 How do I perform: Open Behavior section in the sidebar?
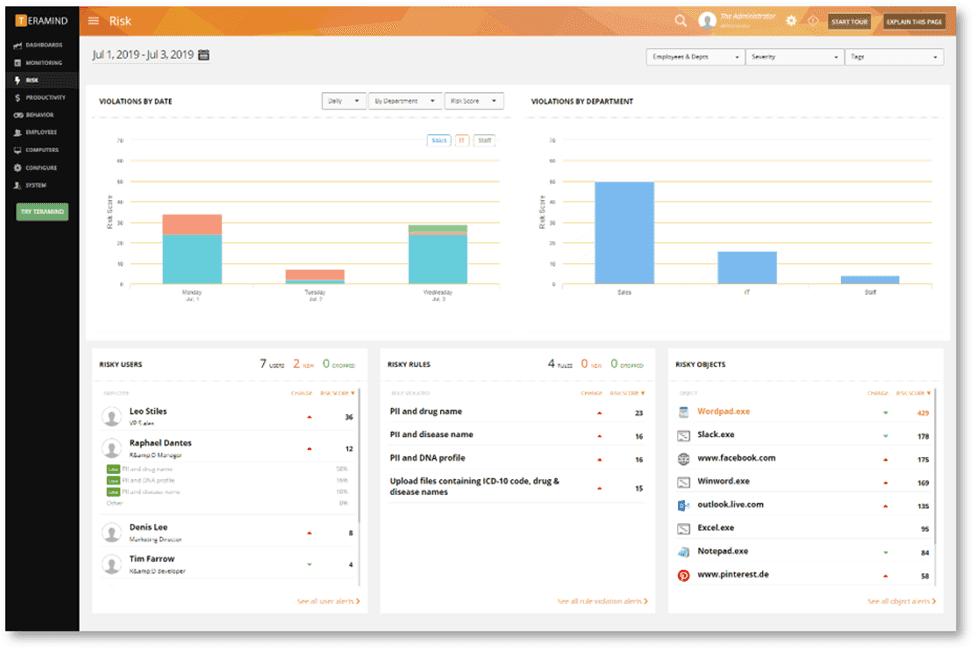pyautogui.click(x=40, y=115)
